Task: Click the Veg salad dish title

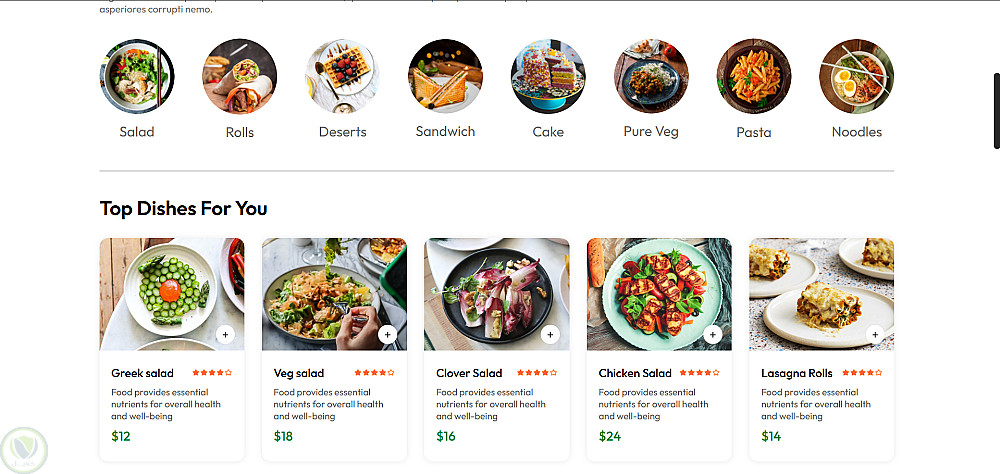Action: coord(299,374)
